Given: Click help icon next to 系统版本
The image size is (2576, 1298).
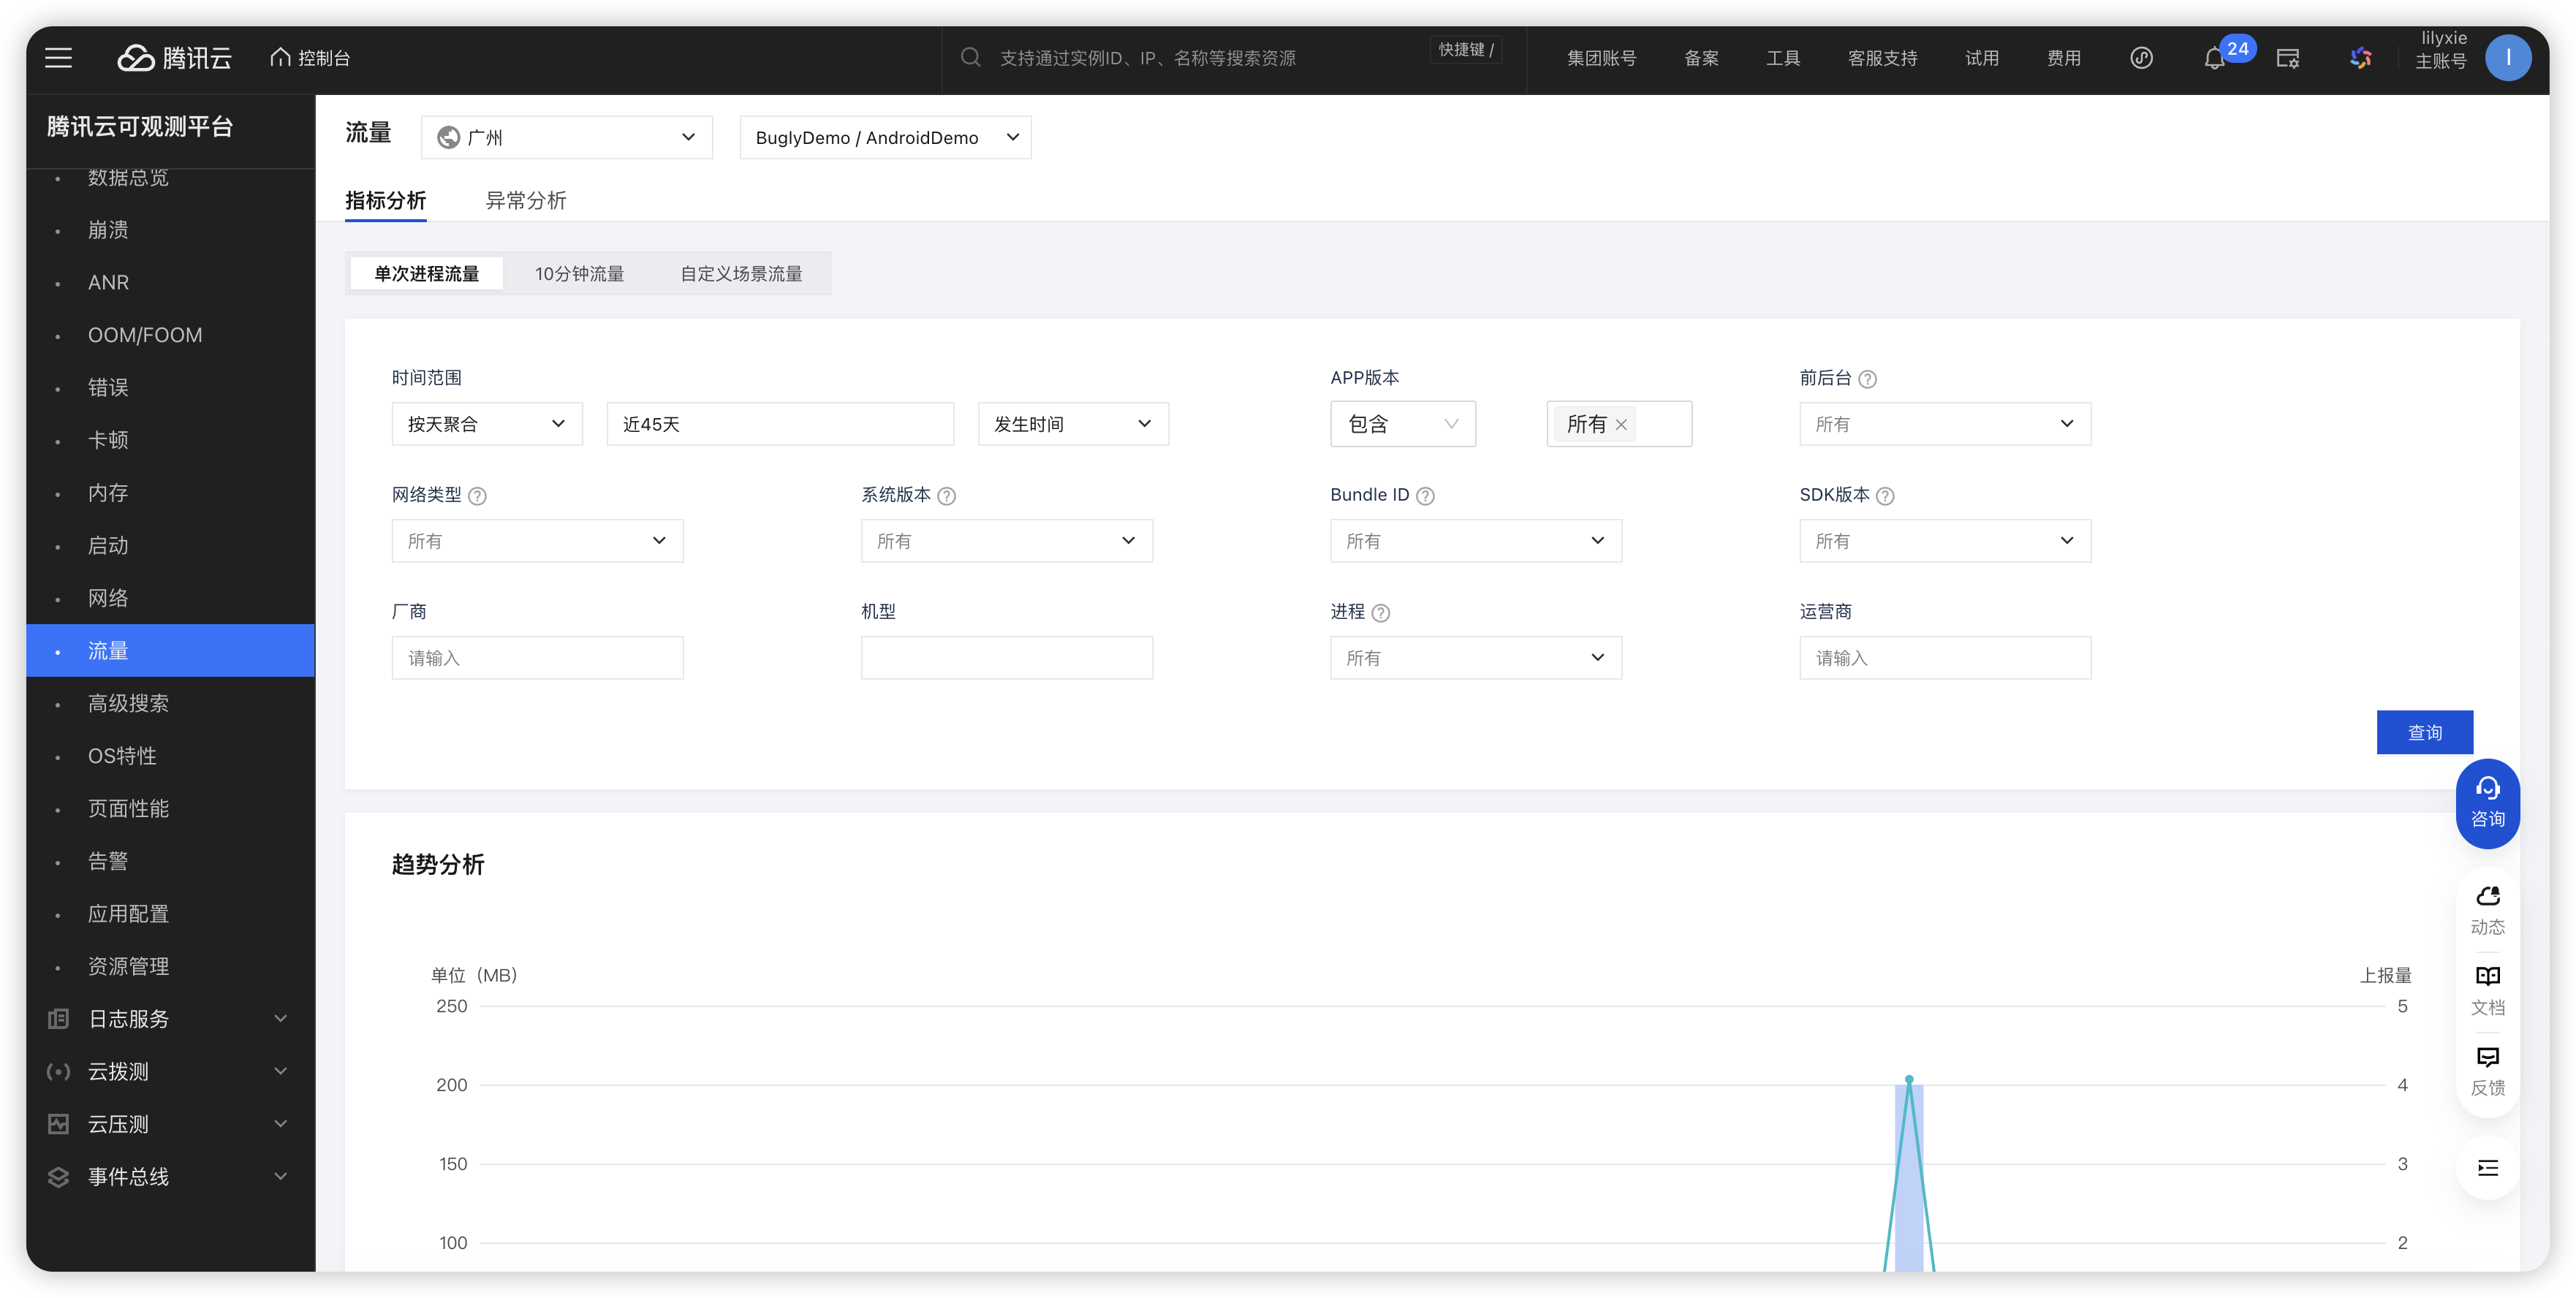Looking at the screenshot, I should [947, 495].
